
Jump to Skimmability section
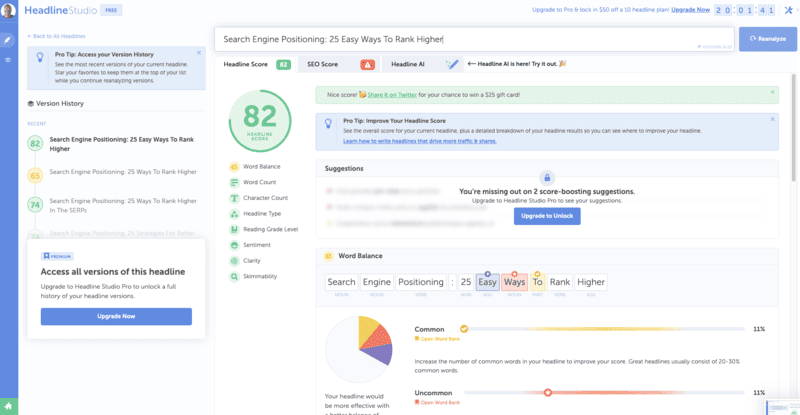260,277
